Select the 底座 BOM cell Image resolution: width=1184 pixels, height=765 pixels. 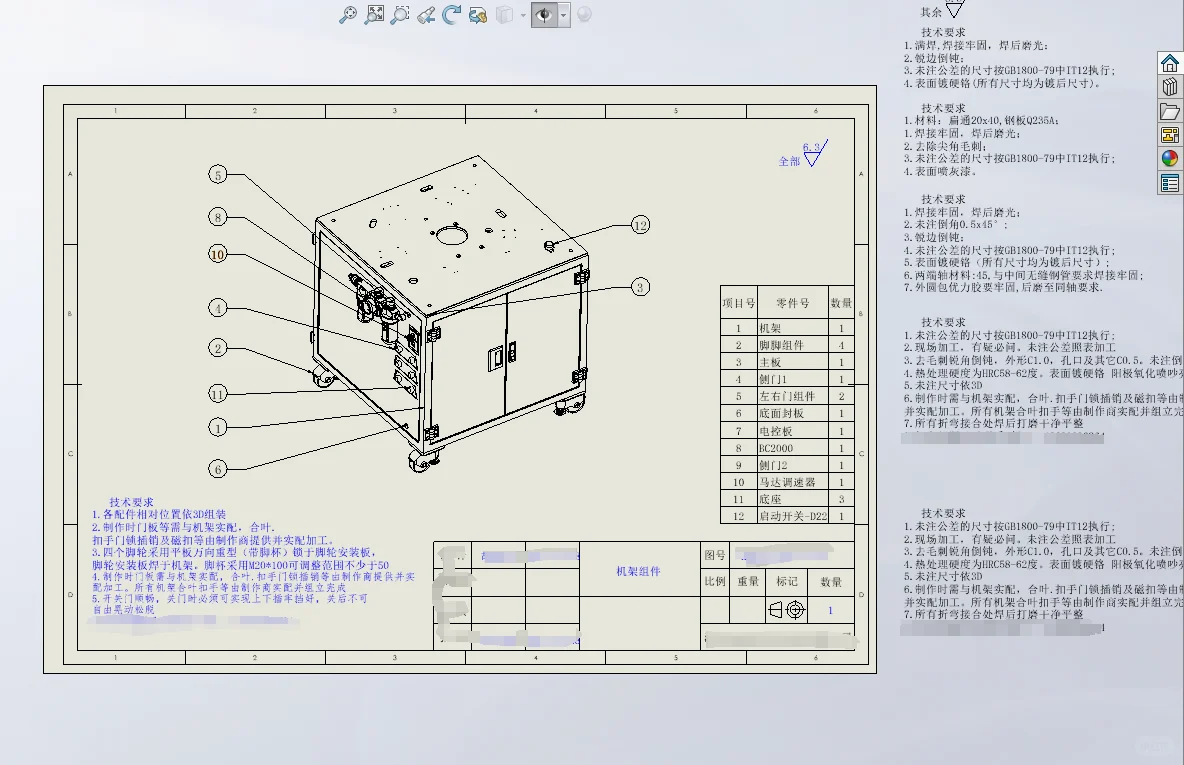point(793,499)
